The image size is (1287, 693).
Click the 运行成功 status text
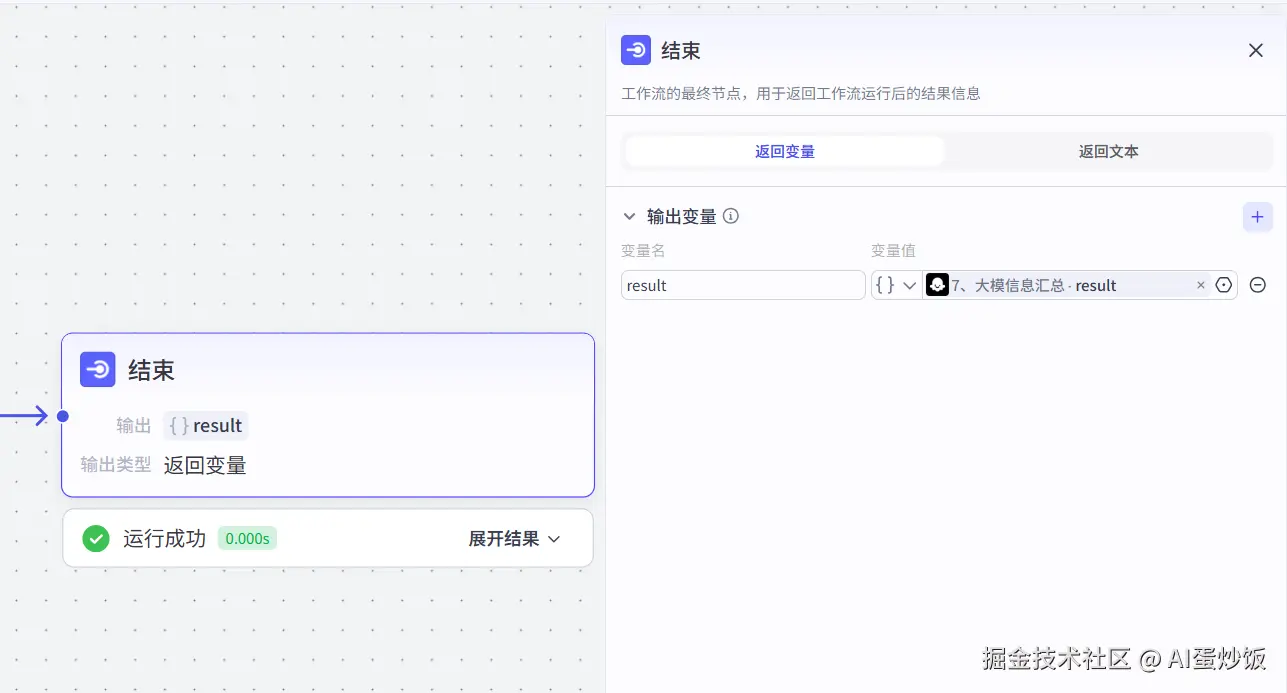click(x=164, y=539)
